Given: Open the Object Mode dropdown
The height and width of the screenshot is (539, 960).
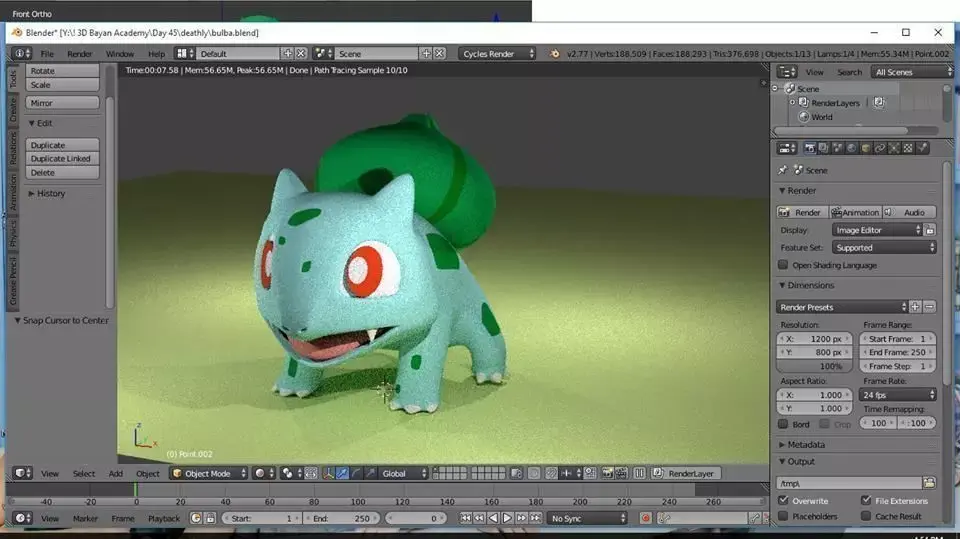Looking at the screenshot, I should point(209,473).
